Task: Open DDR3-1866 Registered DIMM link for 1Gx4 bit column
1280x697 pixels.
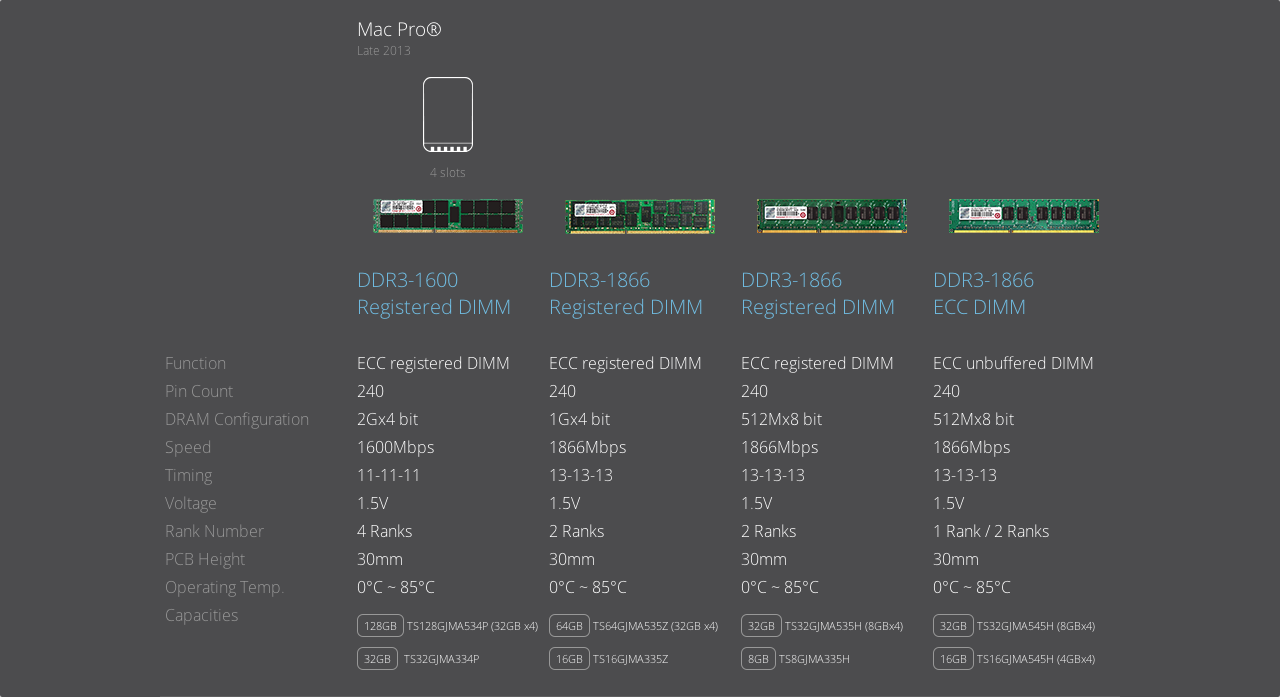Action: [626, 293]
